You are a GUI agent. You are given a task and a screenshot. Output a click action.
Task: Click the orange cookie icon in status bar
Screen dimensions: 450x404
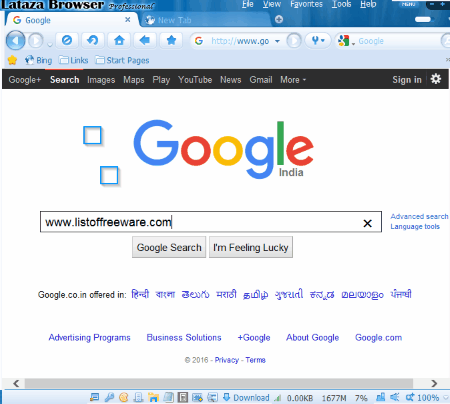click(124, 397)
